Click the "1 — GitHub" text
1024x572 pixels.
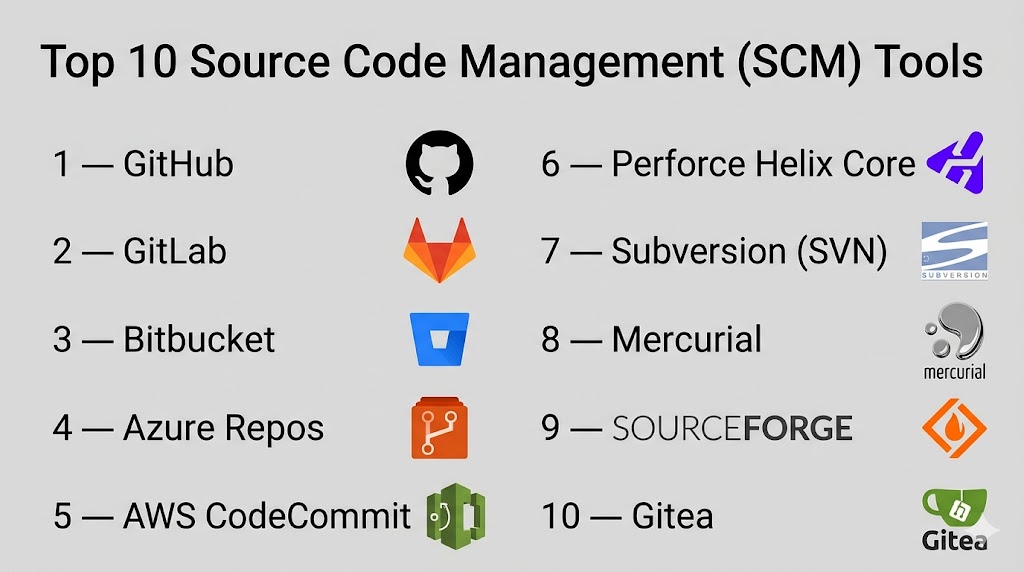point(143,164)
